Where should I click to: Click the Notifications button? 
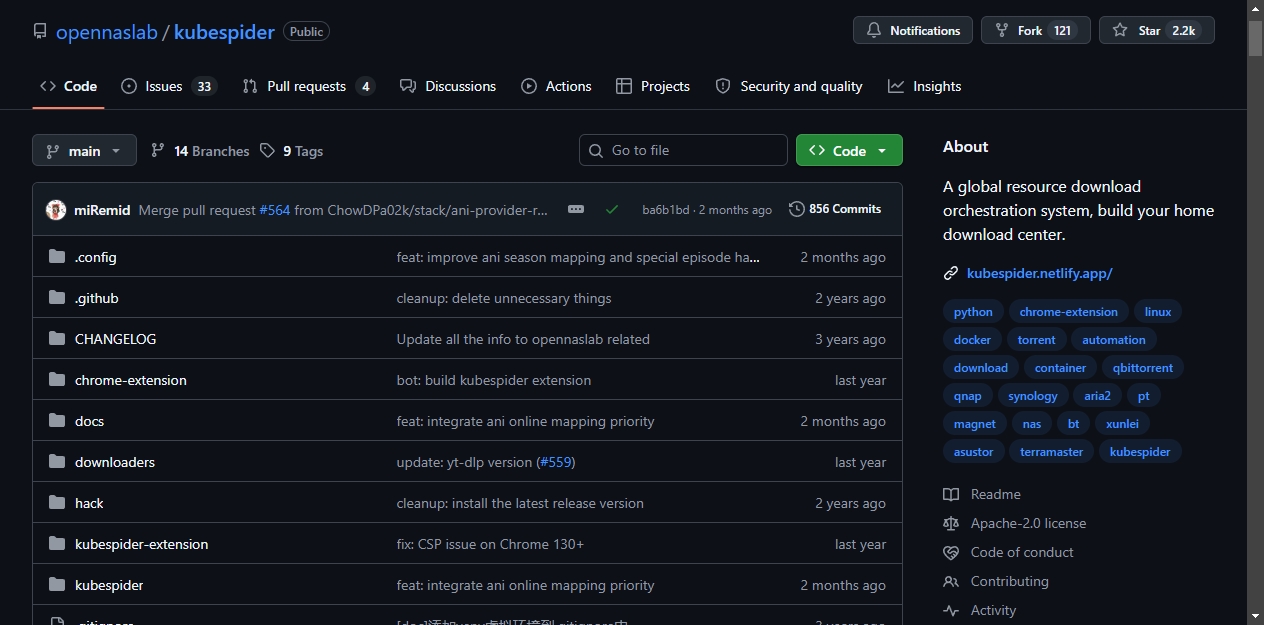tap(913, 31)
